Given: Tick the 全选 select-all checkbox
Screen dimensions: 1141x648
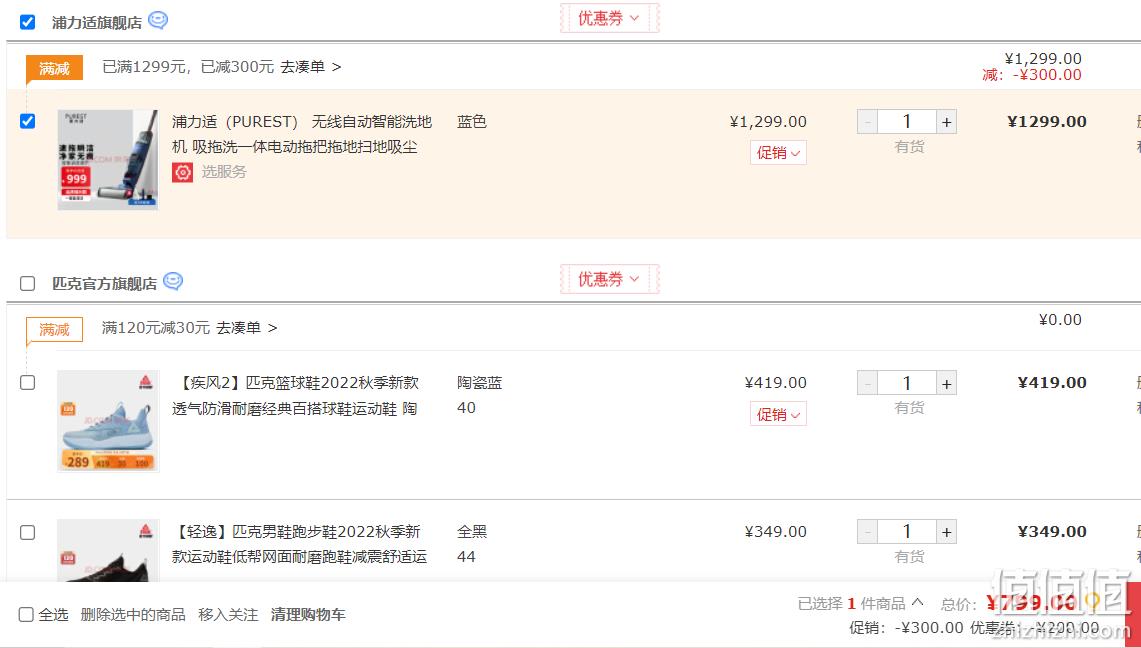Looking at the screenshot, I should pos(26,615).
